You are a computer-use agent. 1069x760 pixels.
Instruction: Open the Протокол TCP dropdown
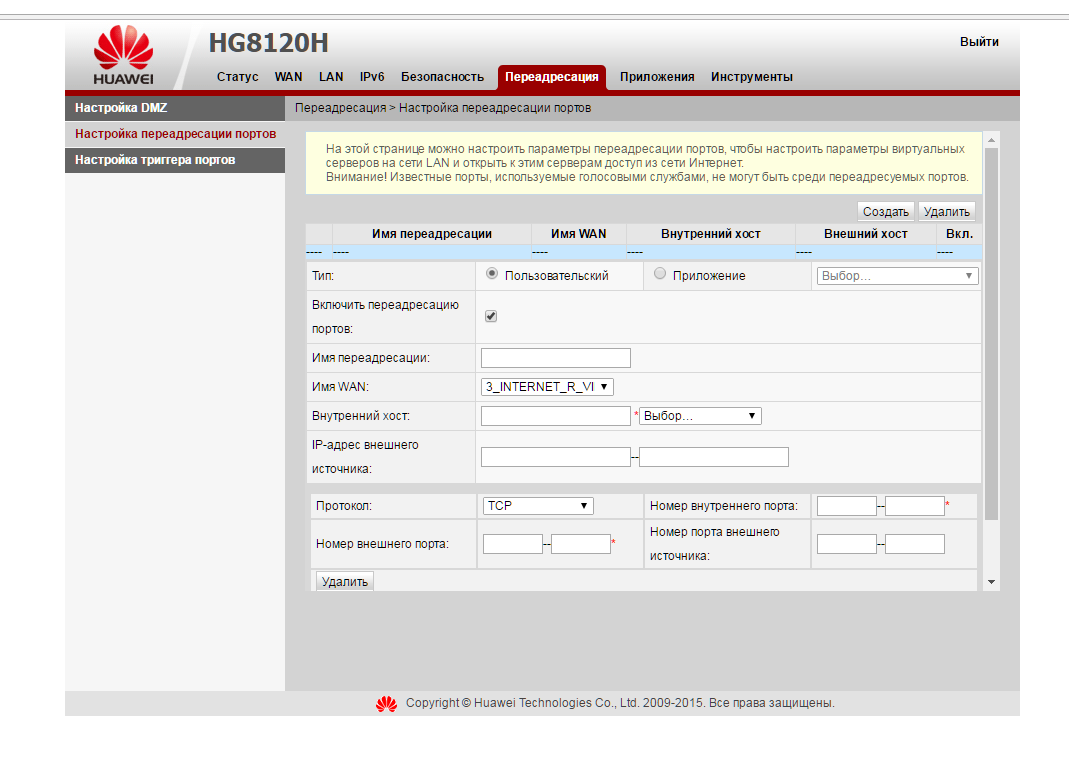pyautogui.click(x=538, y=506)
